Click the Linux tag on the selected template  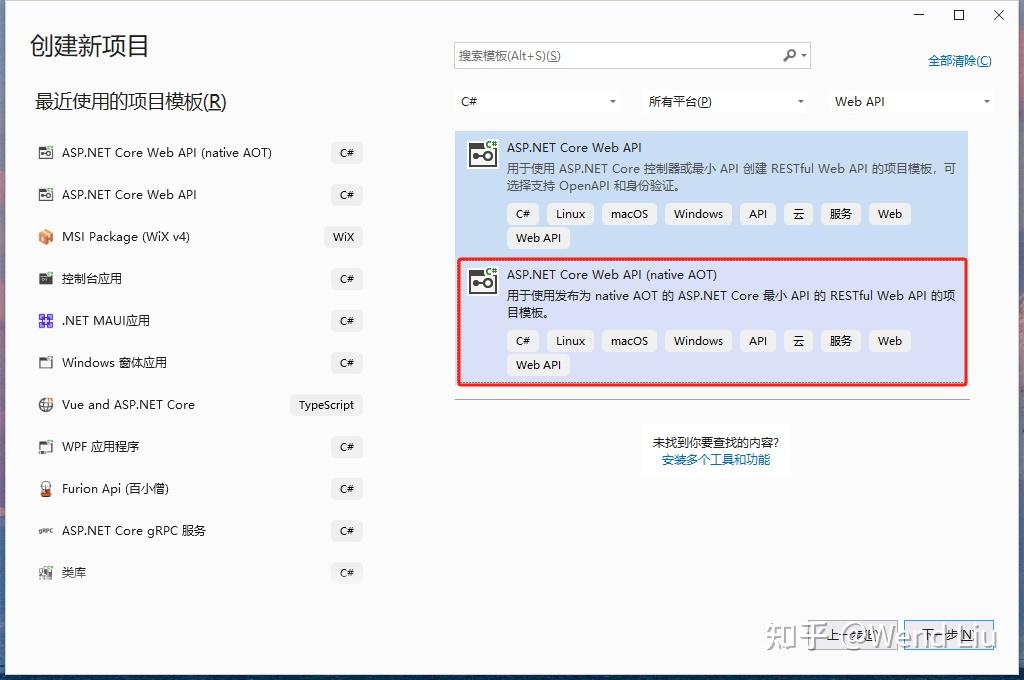point(570,341)
